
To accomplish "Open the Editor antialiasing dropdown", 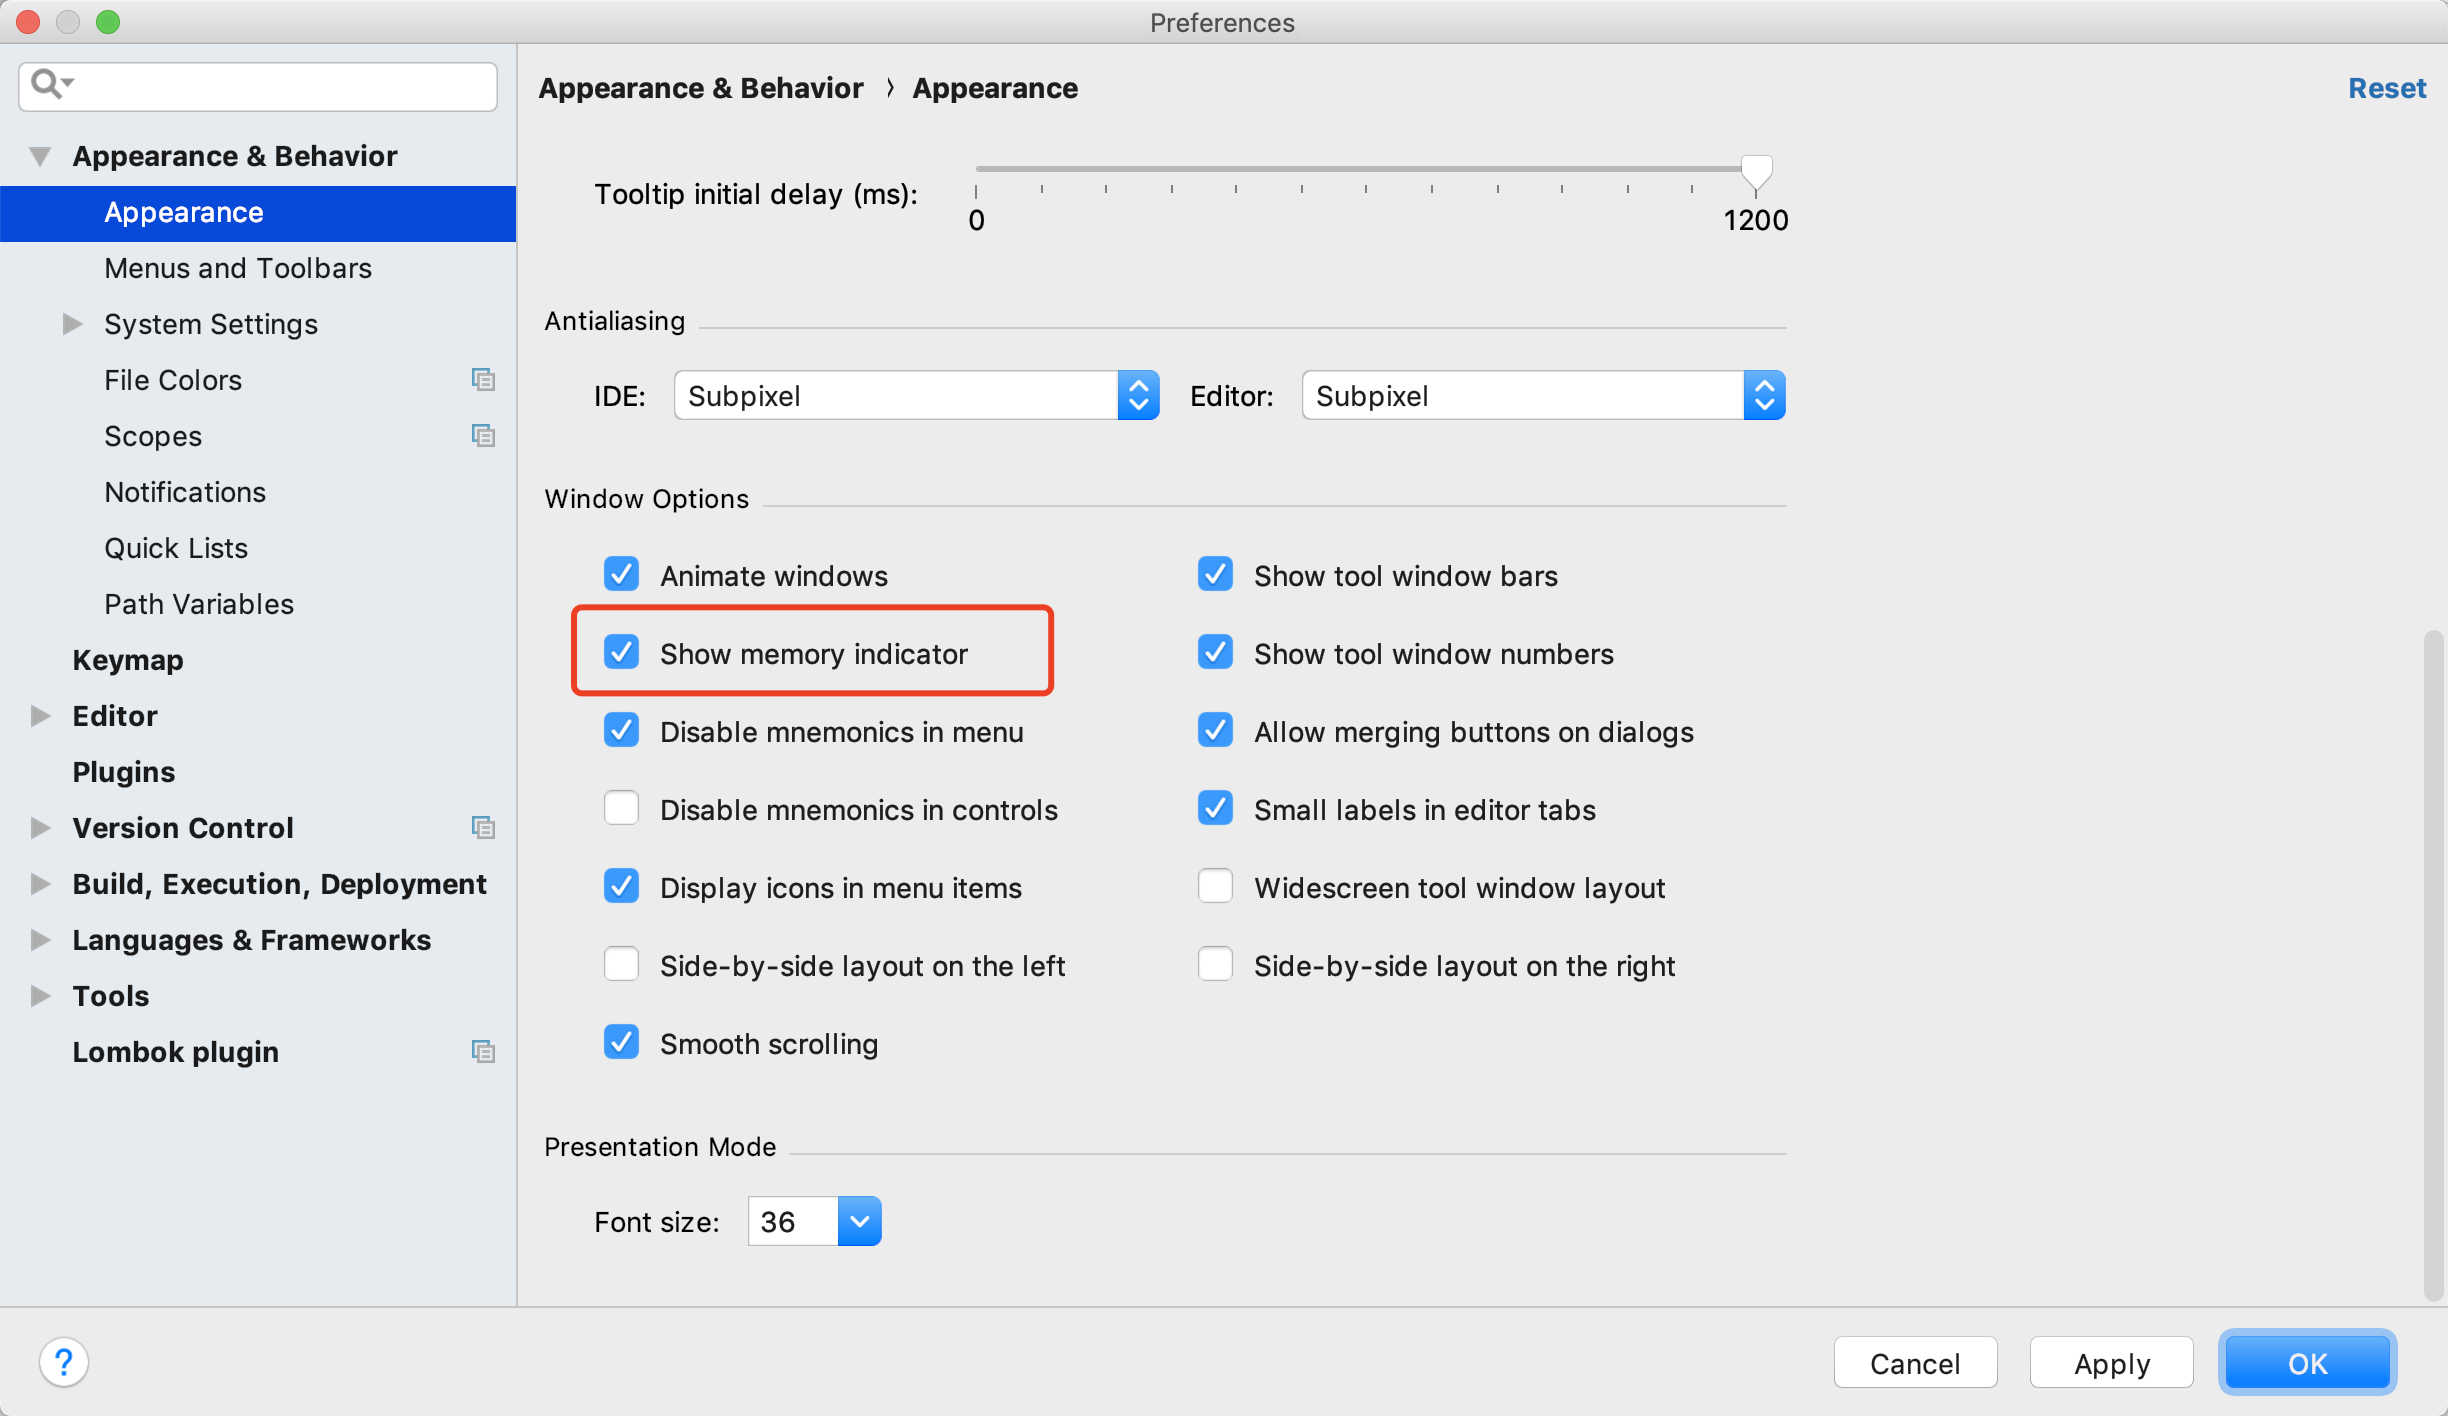I will pyautogui.click(x=1543, y=396).
